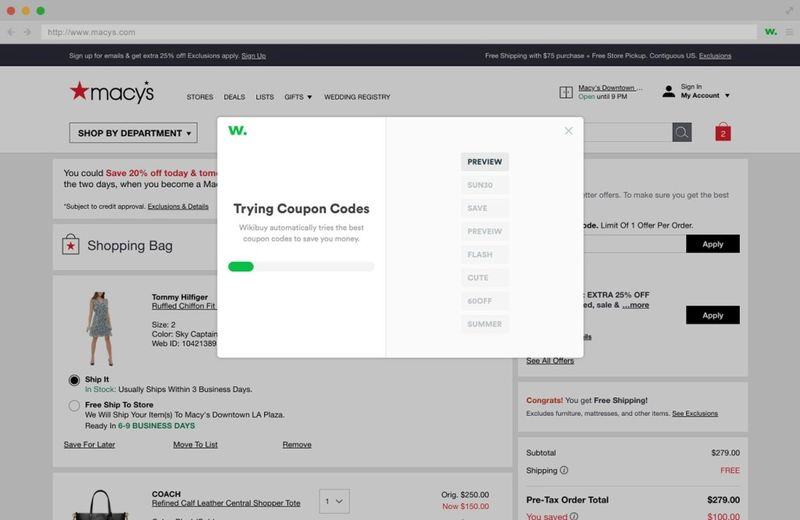Click the Coach tote bag thumbnail
The image size is (800, 520).
coord(101,505)
